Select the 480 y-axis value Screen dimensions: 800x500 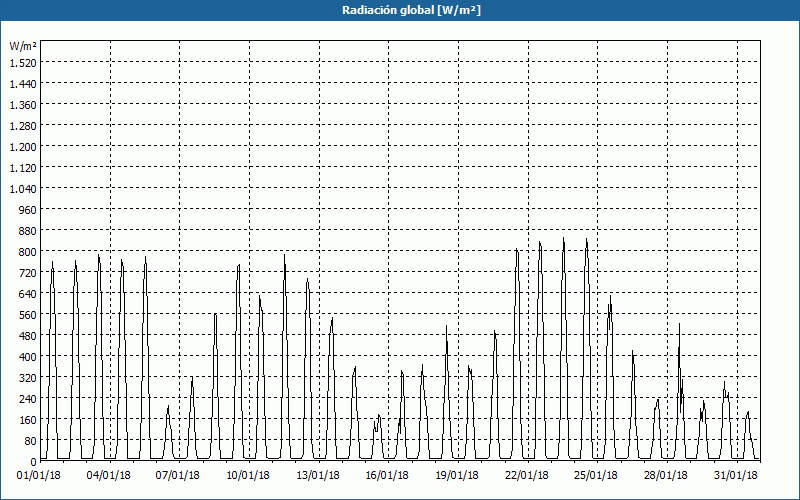[x=28, y=335]
